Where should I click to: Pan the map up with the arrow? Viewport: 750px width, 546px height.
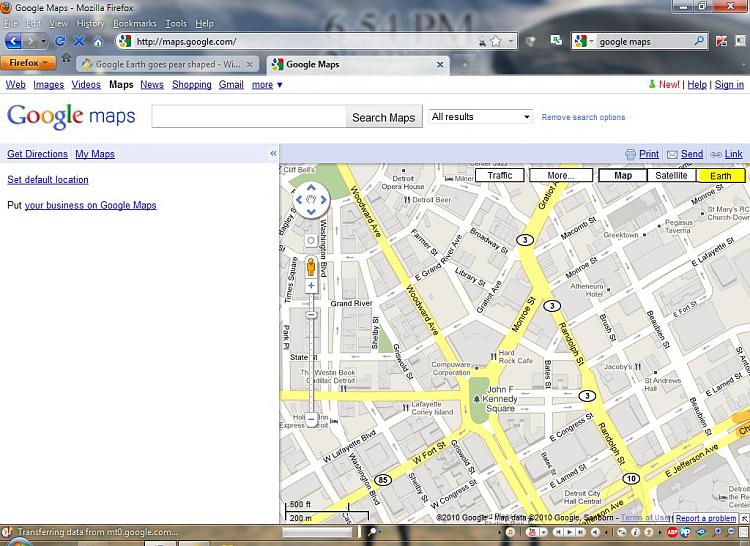click(x=311, y=188)
